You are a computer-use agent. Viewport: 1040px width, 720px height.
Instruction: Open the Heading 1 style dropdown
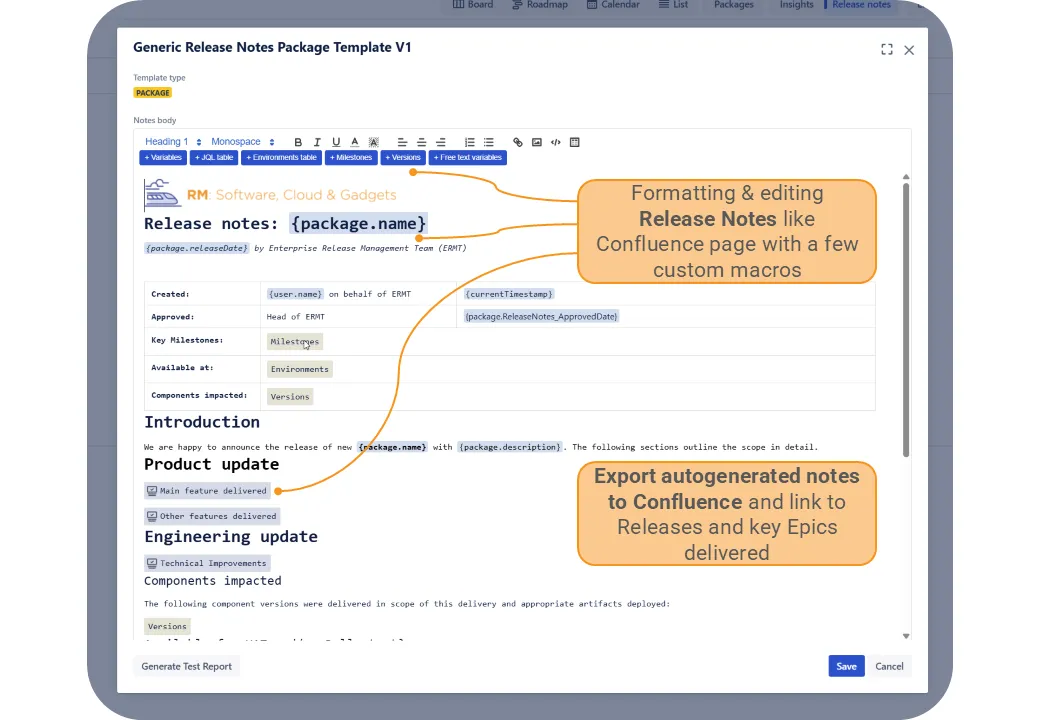pyautogui.click(x=173, y=142)
